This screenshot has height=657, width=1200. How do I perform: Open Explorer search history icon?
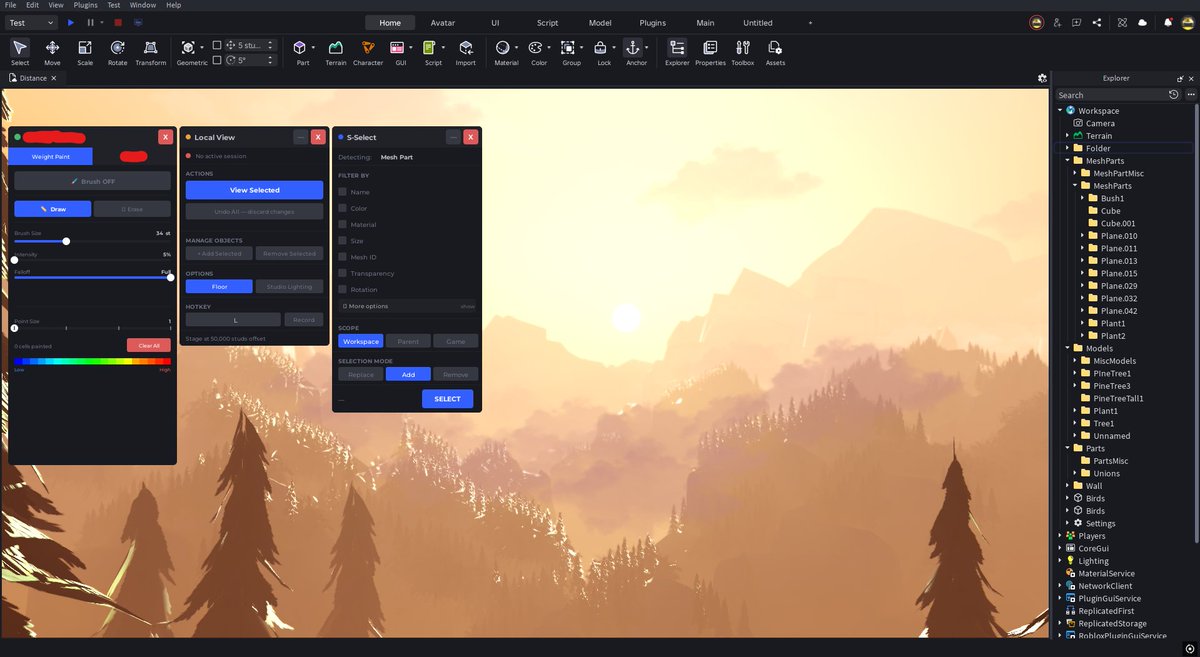point(1174,95)
